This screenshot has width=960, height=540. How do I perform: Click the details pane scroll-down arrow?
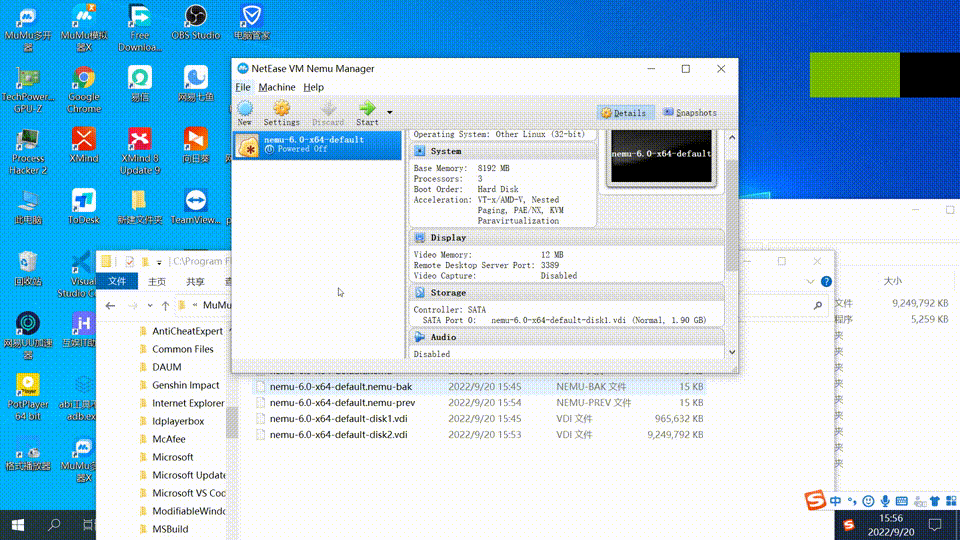(x=732, y=353)
